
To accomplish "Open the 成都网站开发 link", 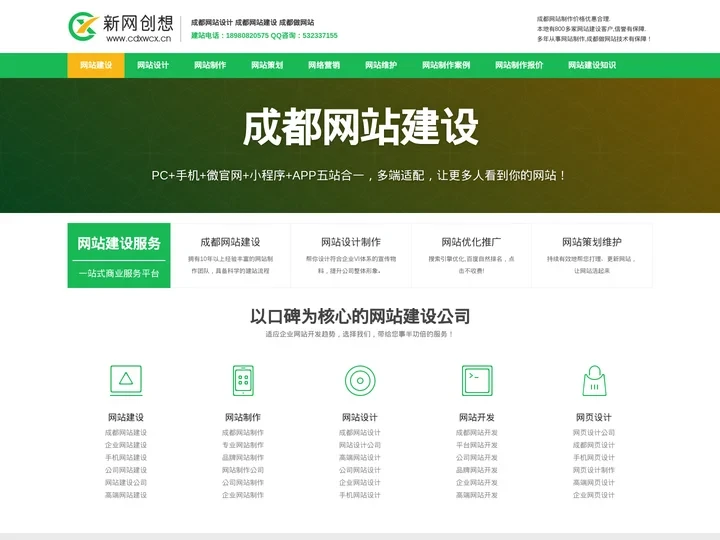I will coord(477,433).
